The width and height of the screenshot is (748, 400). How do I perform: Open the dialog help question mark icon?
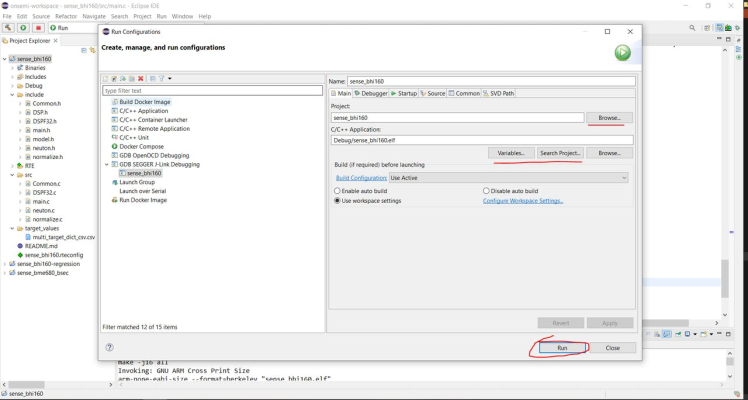coord(110,347)
